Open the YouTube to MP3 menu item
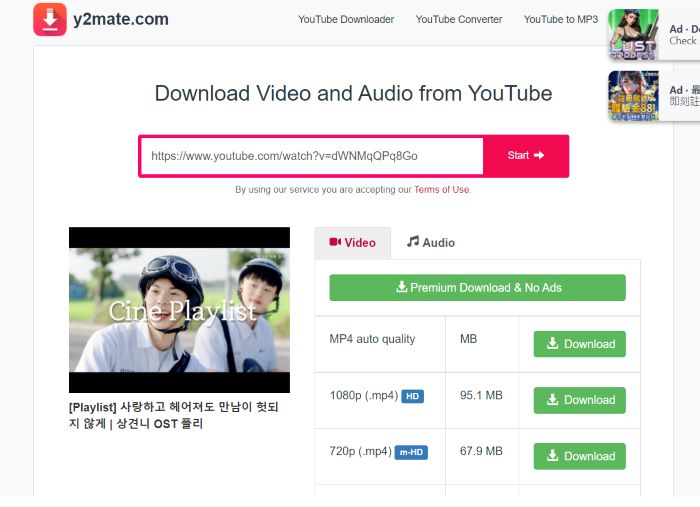 tap(561, 20)
